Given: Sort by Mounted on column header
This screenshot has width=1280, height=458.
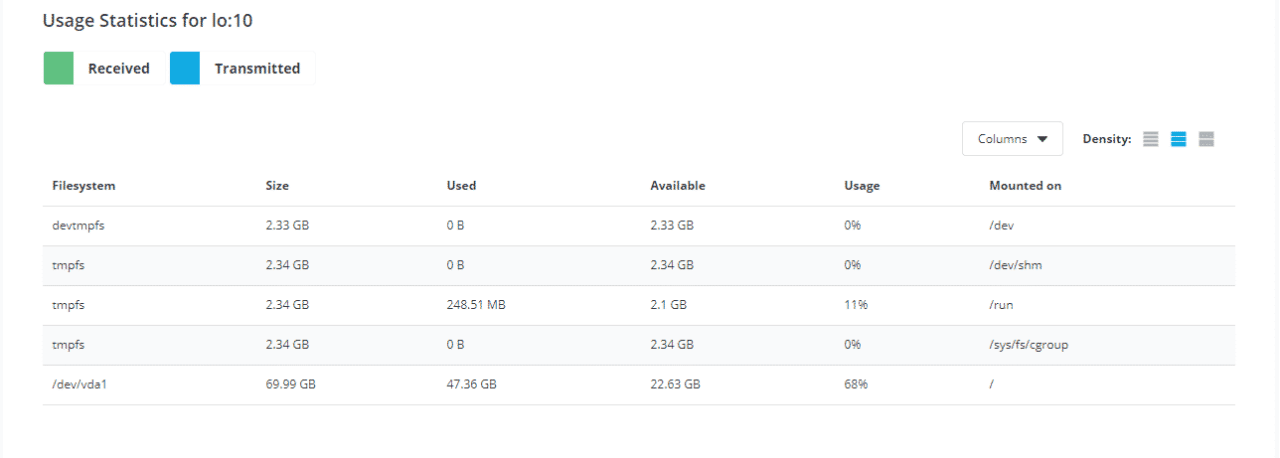Looking at the screenshot, I should pyautogui.click(x=1025, y=186).
